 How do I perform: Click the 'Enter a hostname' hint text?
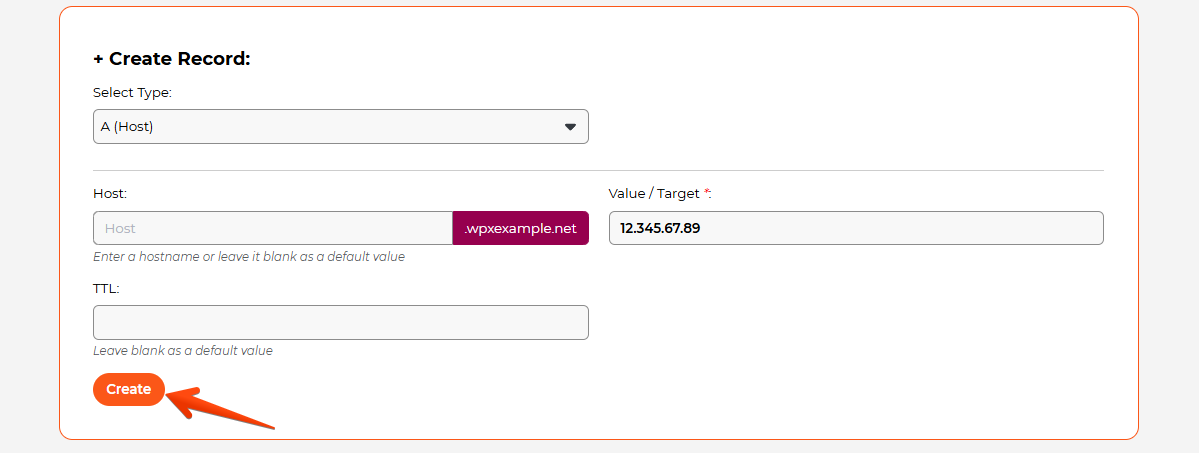[x=248, y=257]
